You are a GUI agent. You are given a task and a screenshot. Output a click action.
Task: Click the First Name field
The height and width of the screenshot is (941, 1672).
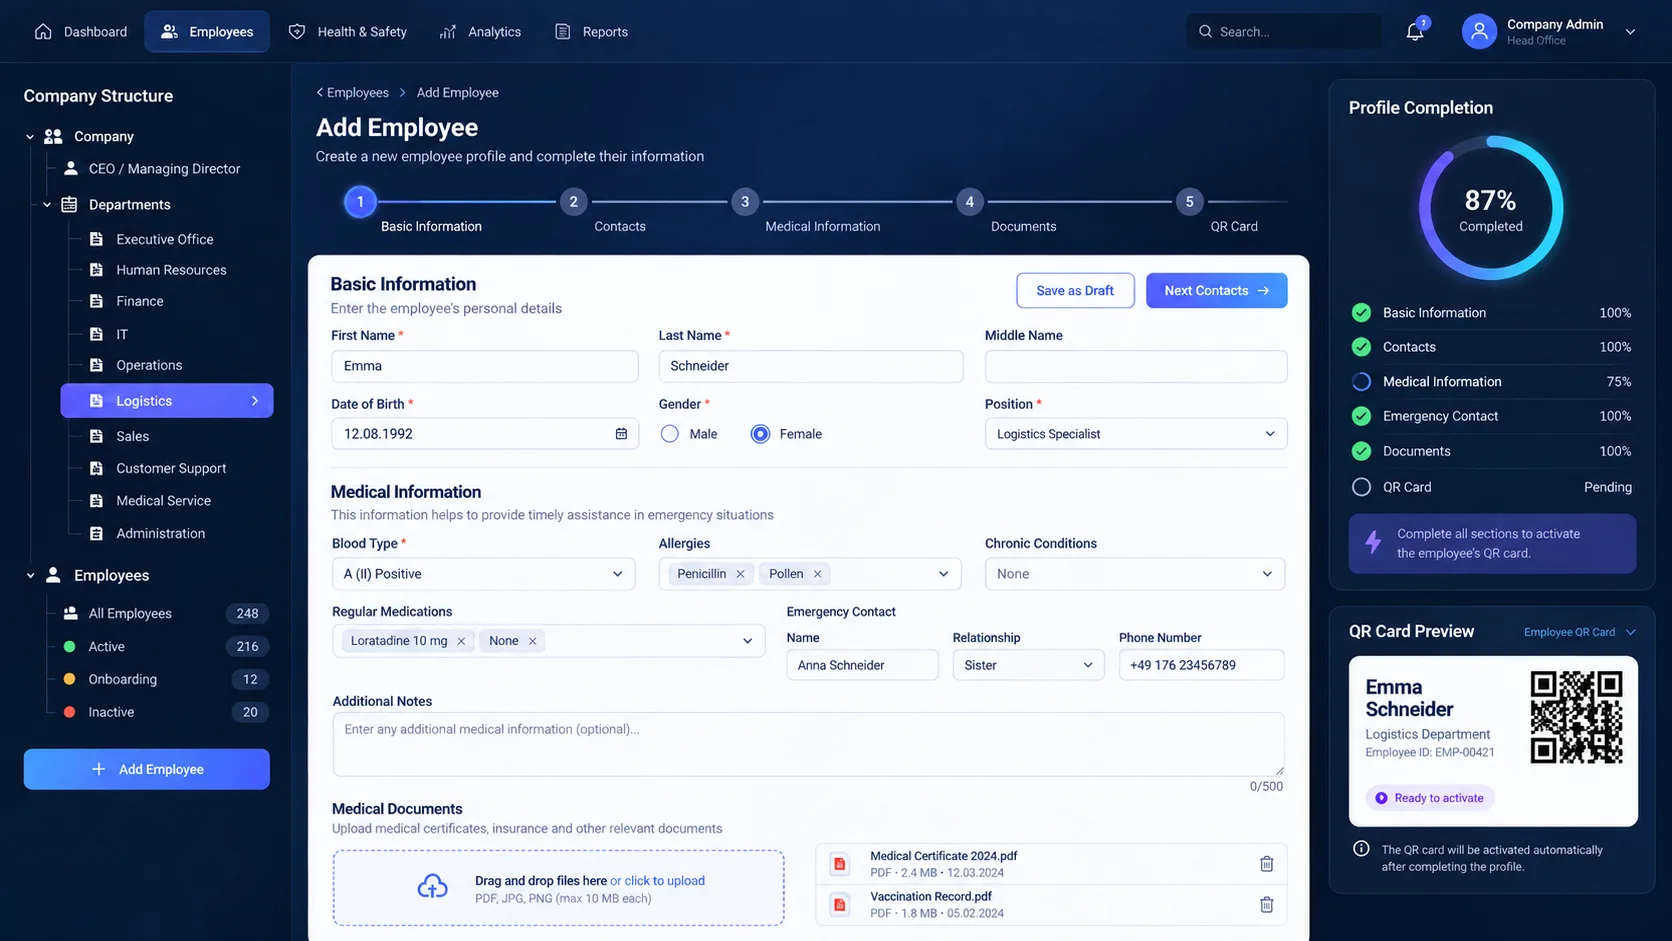click(485, 366)
